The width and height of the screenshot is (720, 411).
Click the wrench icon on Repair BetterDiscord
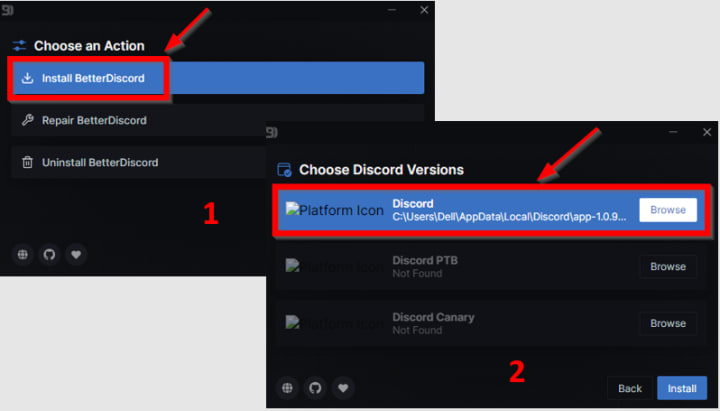click(28, 120)
